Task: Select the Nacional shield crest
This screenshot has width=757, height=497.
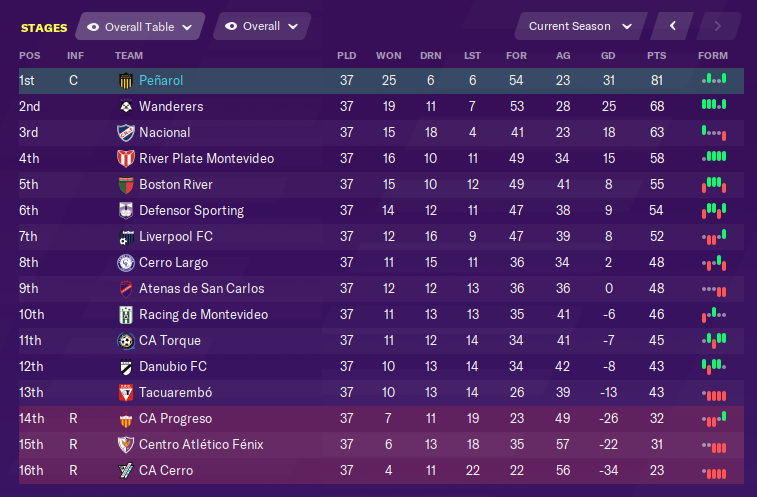Action: [126, 133]
